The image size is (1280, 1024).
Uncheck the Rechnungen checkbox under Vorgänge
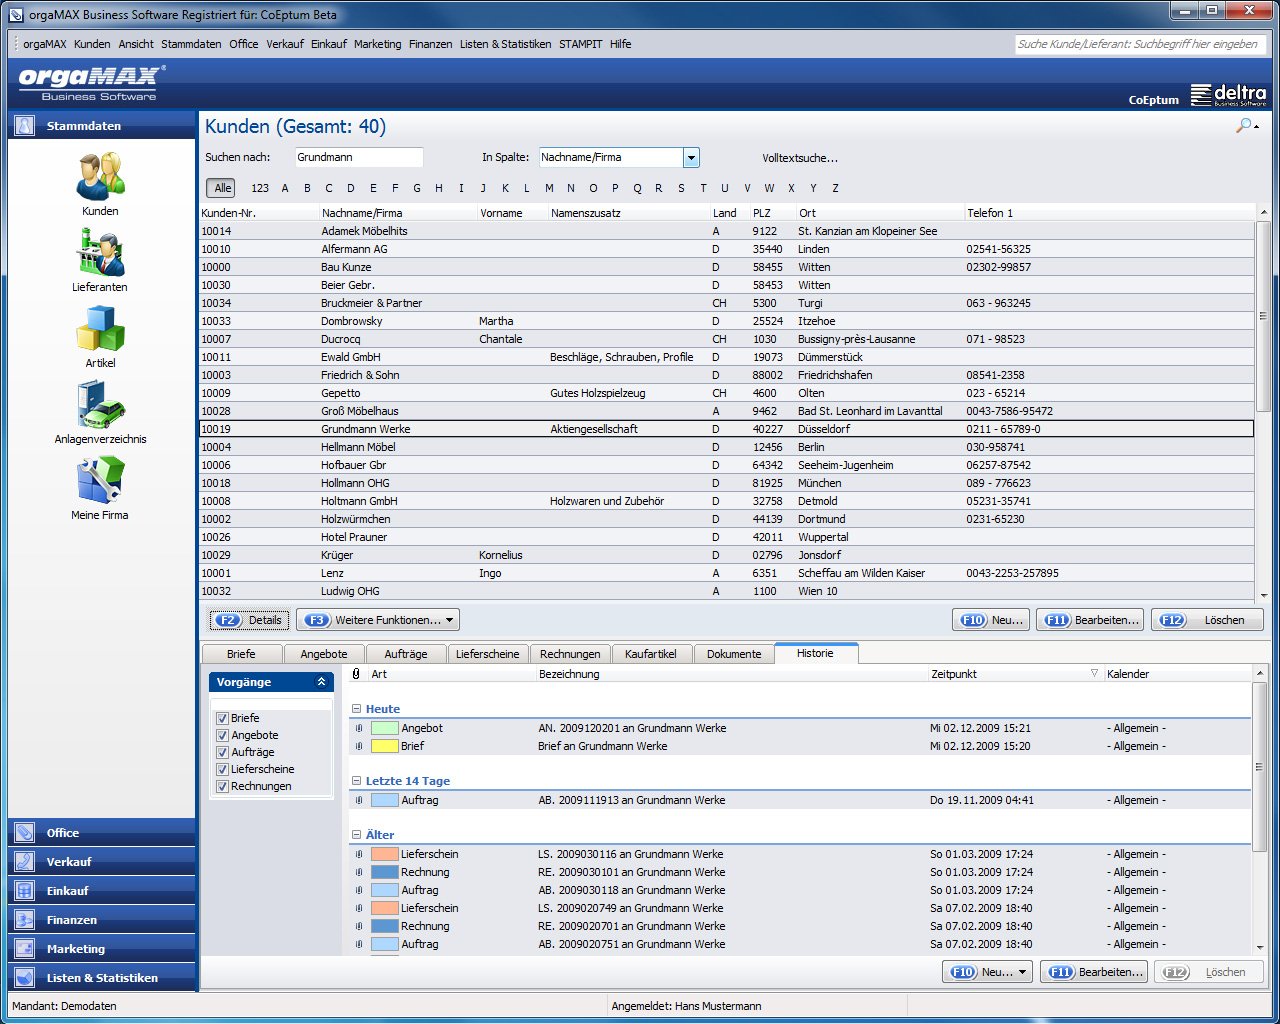tap(223, 786)
